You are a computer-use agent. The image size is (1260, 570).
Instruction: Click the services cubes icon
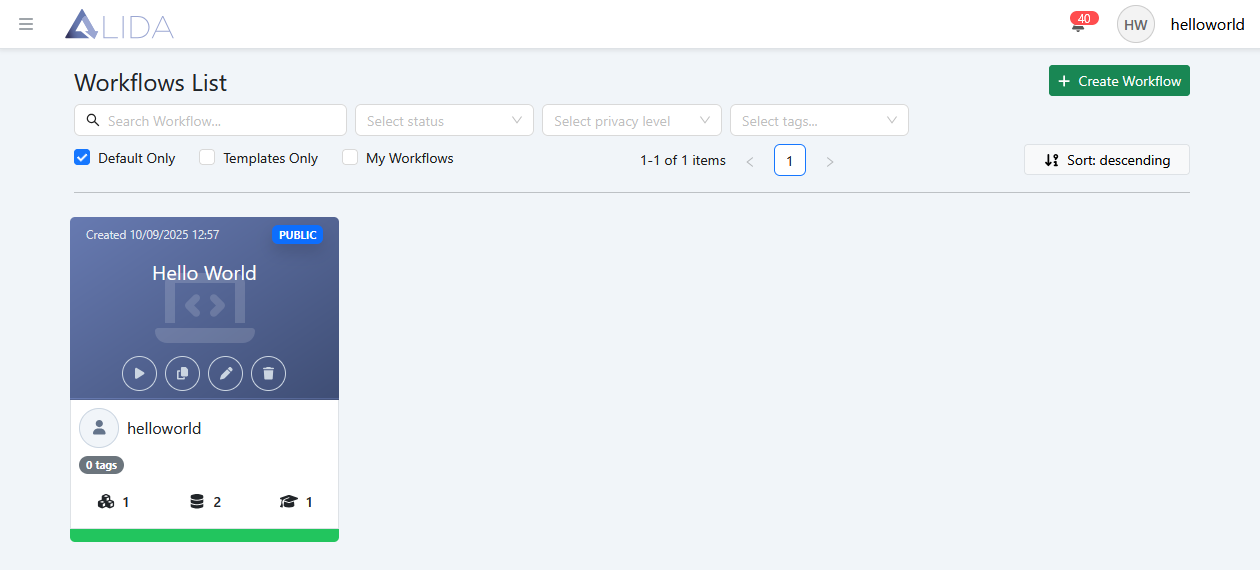coord(106,502)
